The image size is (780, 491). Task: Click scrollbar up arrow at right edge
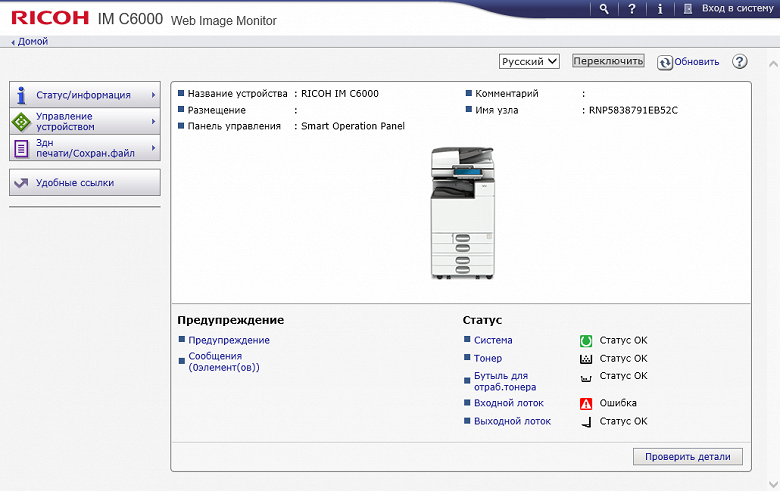(x=773, y=64)
